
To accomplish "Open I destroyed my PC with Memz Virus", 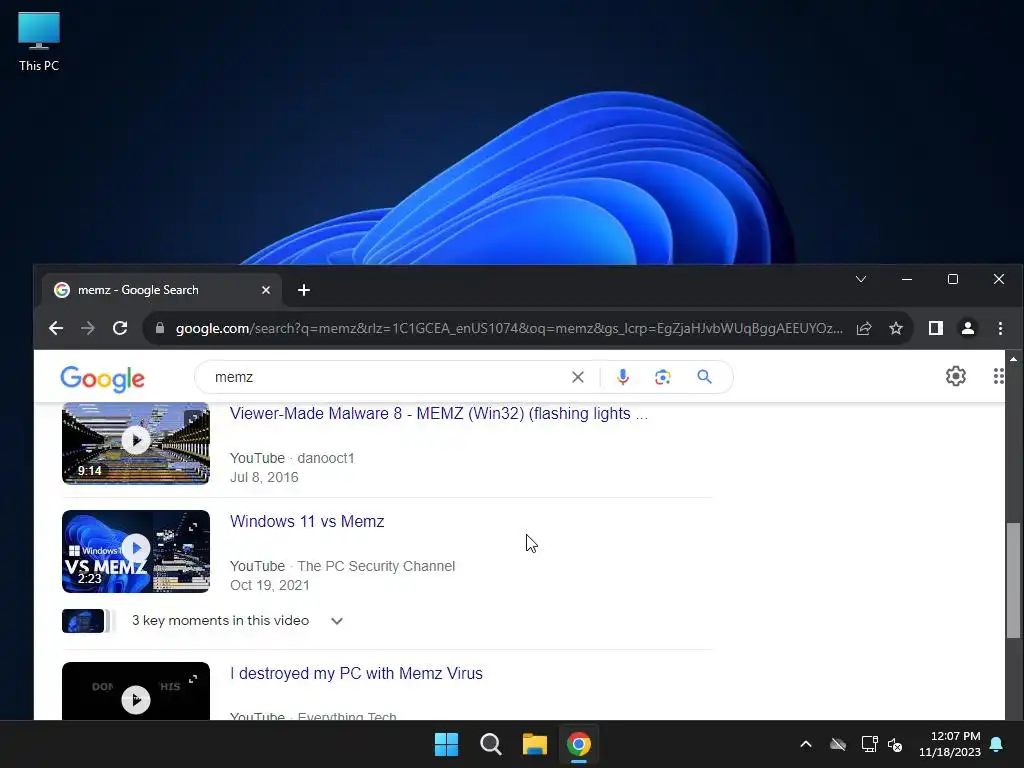I will click(356, 673).
